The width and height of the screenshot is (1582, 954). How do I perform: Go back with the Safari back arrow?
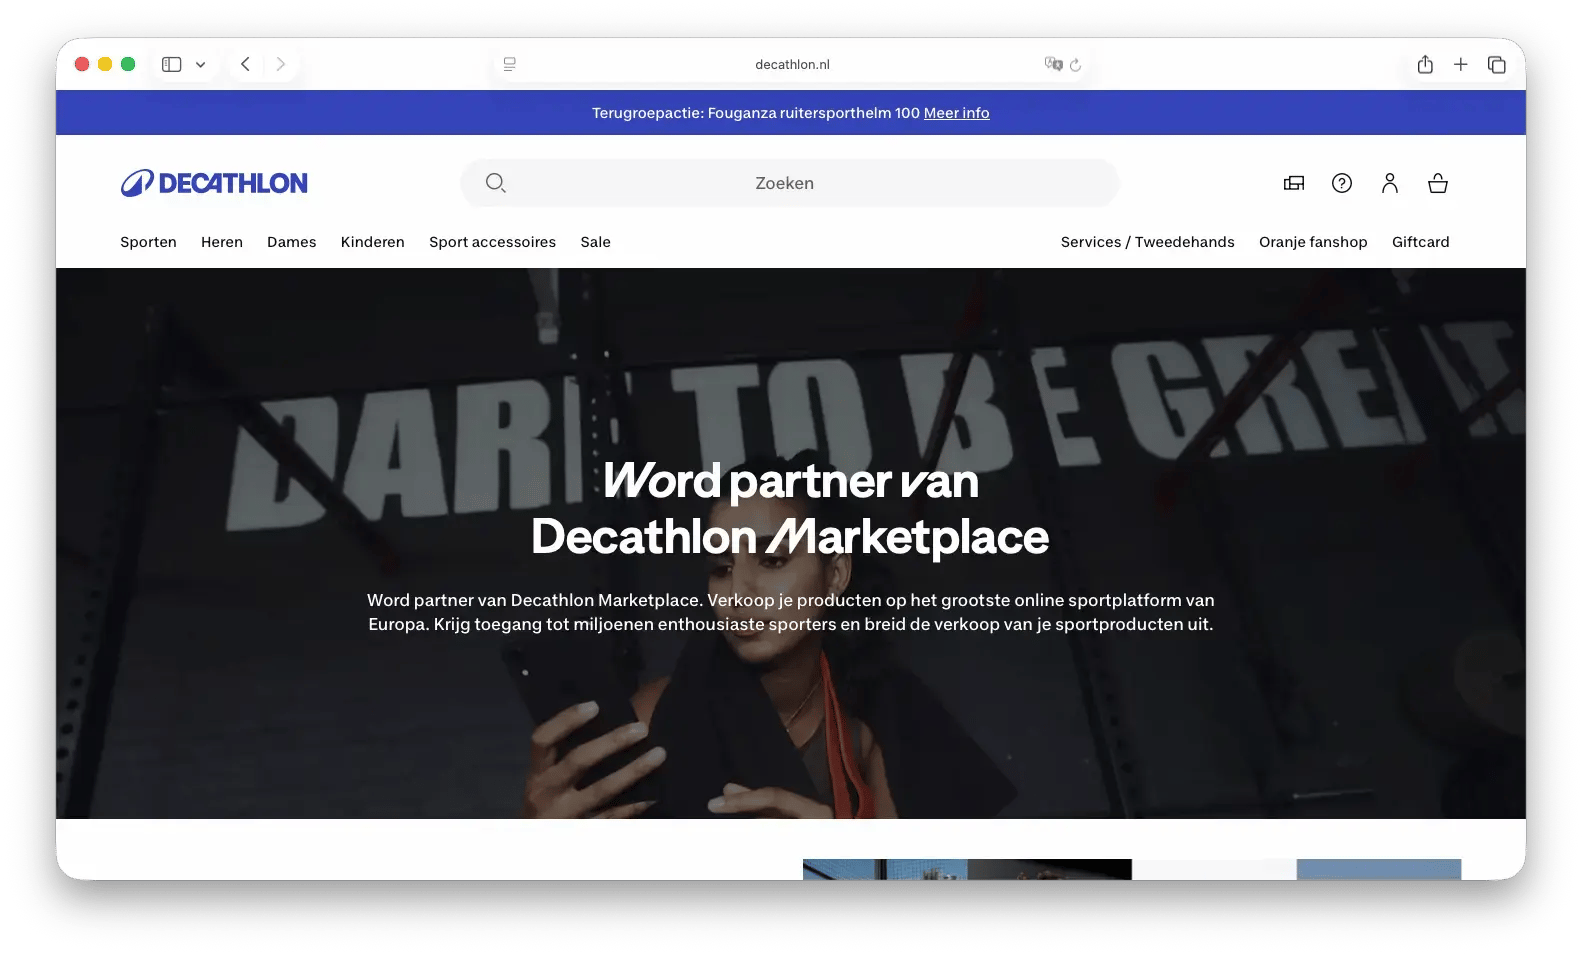pos(245,64)
